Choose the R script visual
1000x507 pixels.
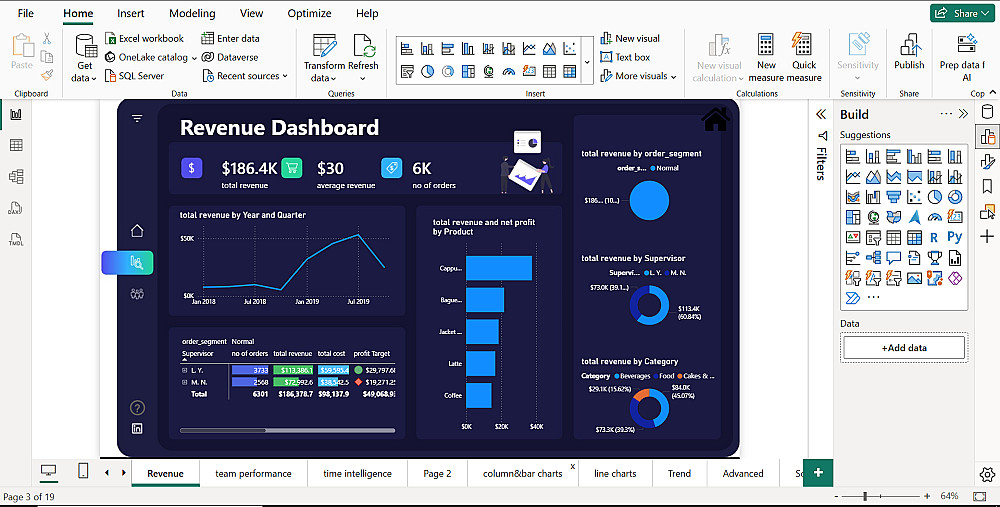(x=934, y=237)
